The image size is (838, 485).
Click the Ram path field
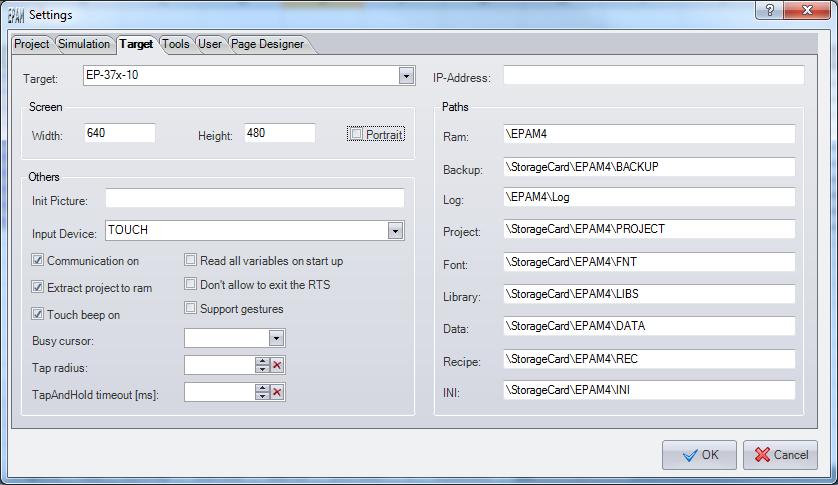(x=649, y=134)
